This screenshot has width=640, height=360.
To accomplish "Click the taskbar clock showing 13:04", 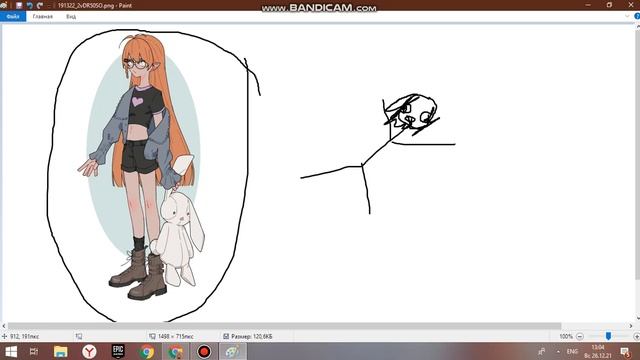I will (598, 351).
